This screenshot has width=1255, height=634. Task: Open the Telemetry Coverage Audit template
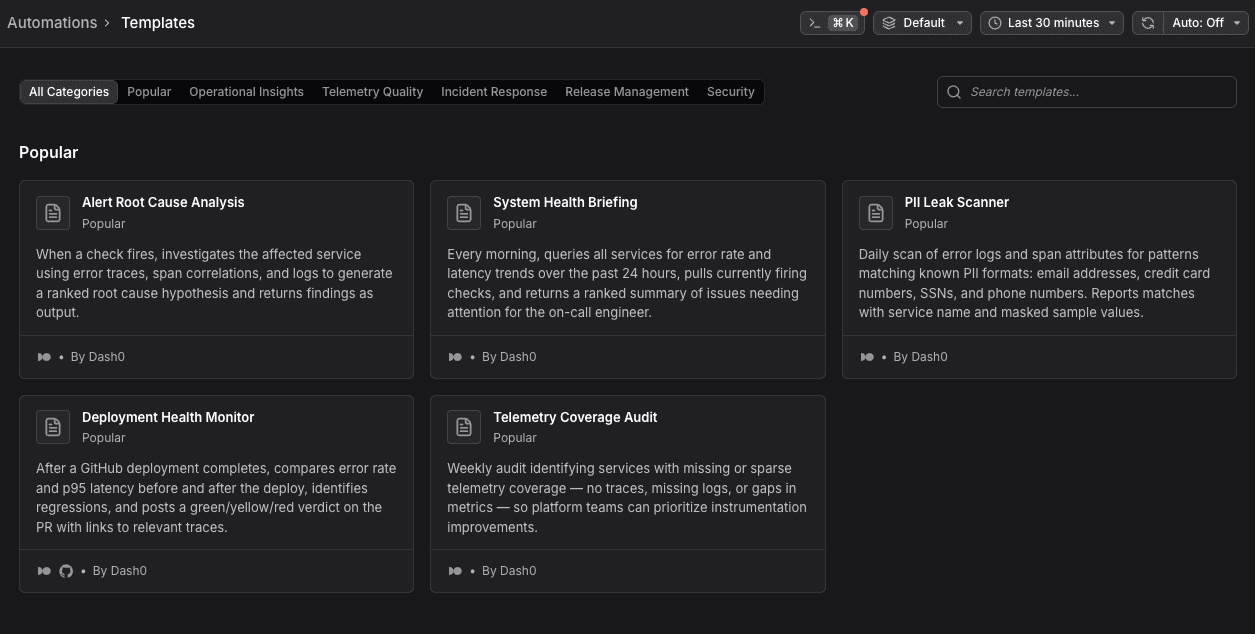click(627, 493)
